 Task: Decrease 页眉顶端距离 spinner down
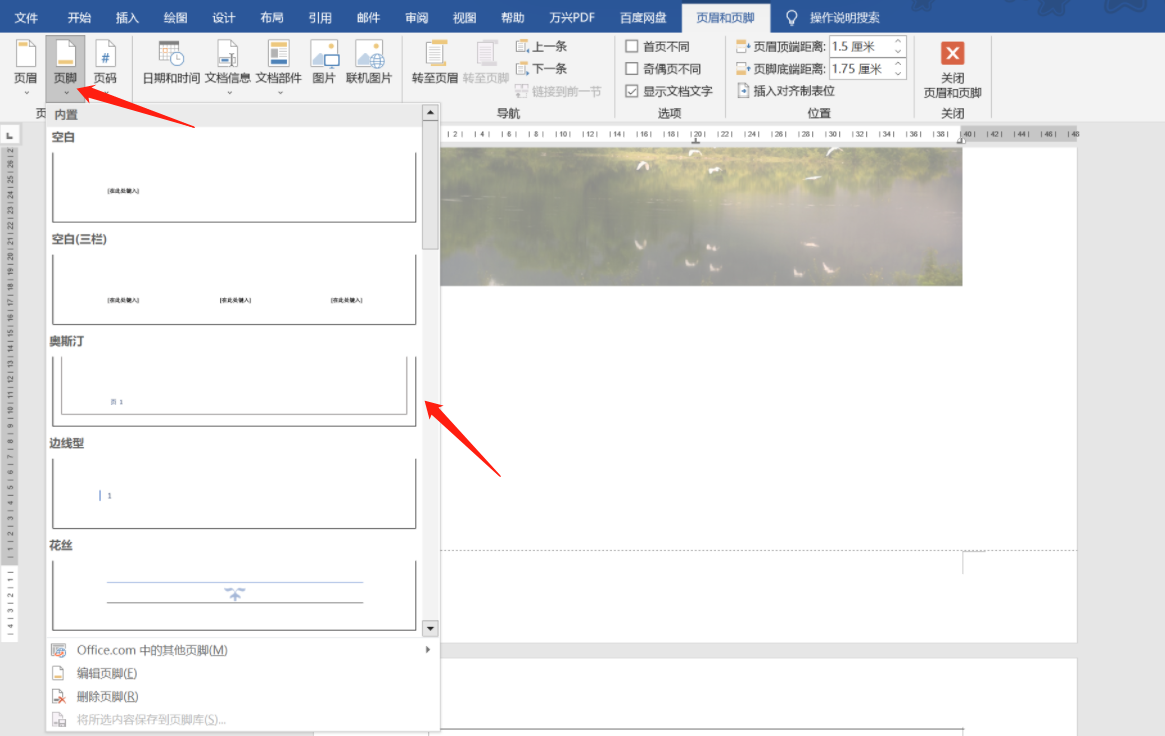[898, 51]
